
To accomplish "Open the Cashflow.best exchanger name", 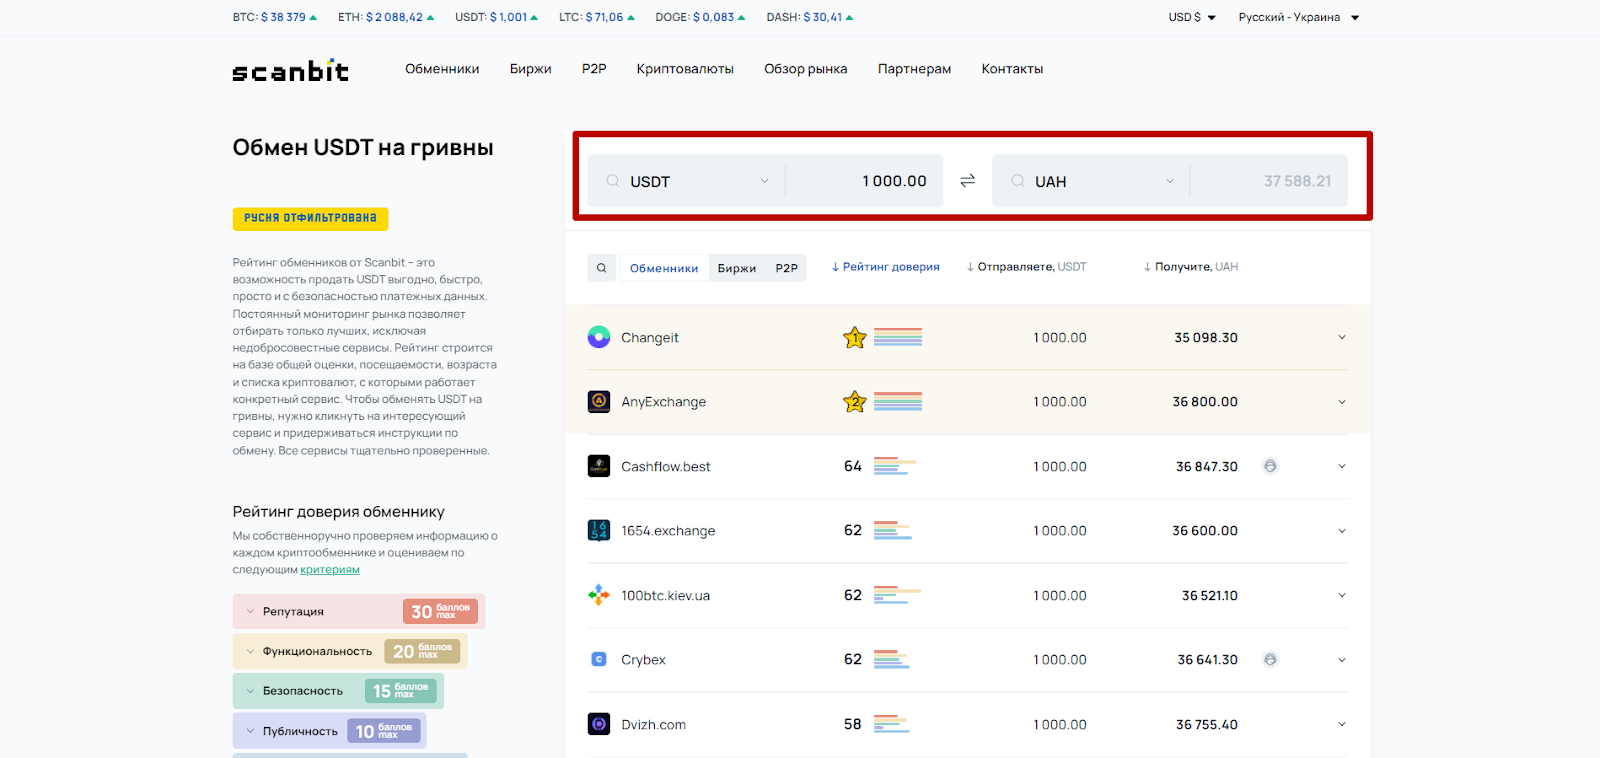I will point(666,467).
